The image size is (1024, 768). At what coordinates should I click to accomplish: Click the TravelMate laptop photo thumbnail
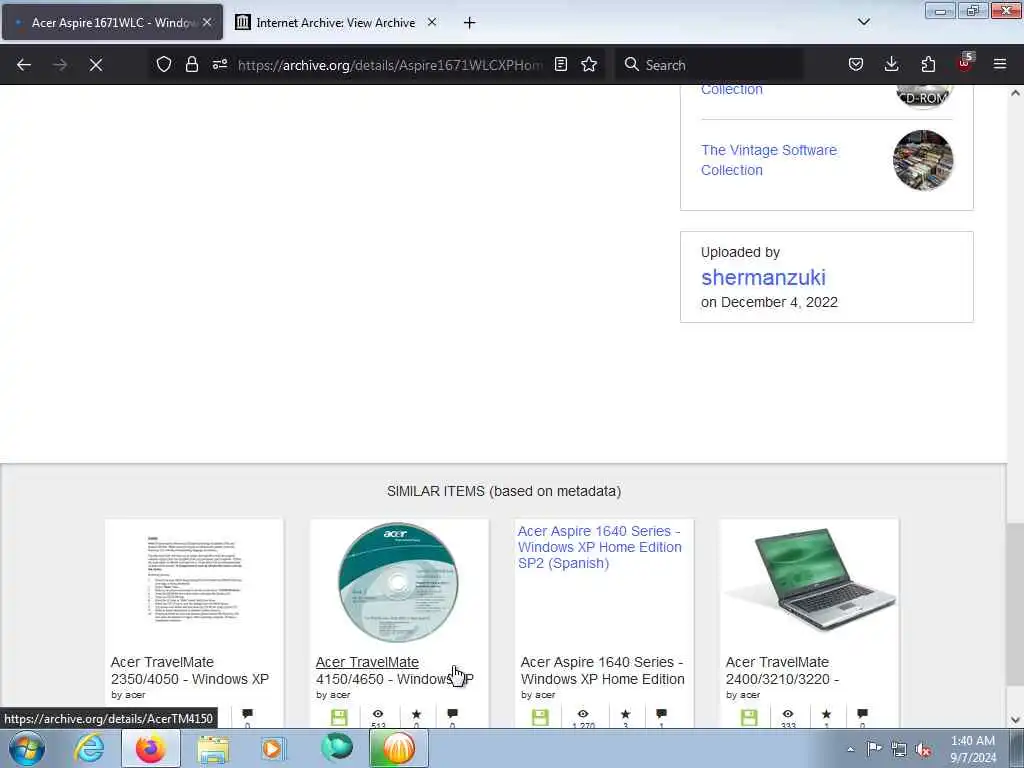click(810, 579)
